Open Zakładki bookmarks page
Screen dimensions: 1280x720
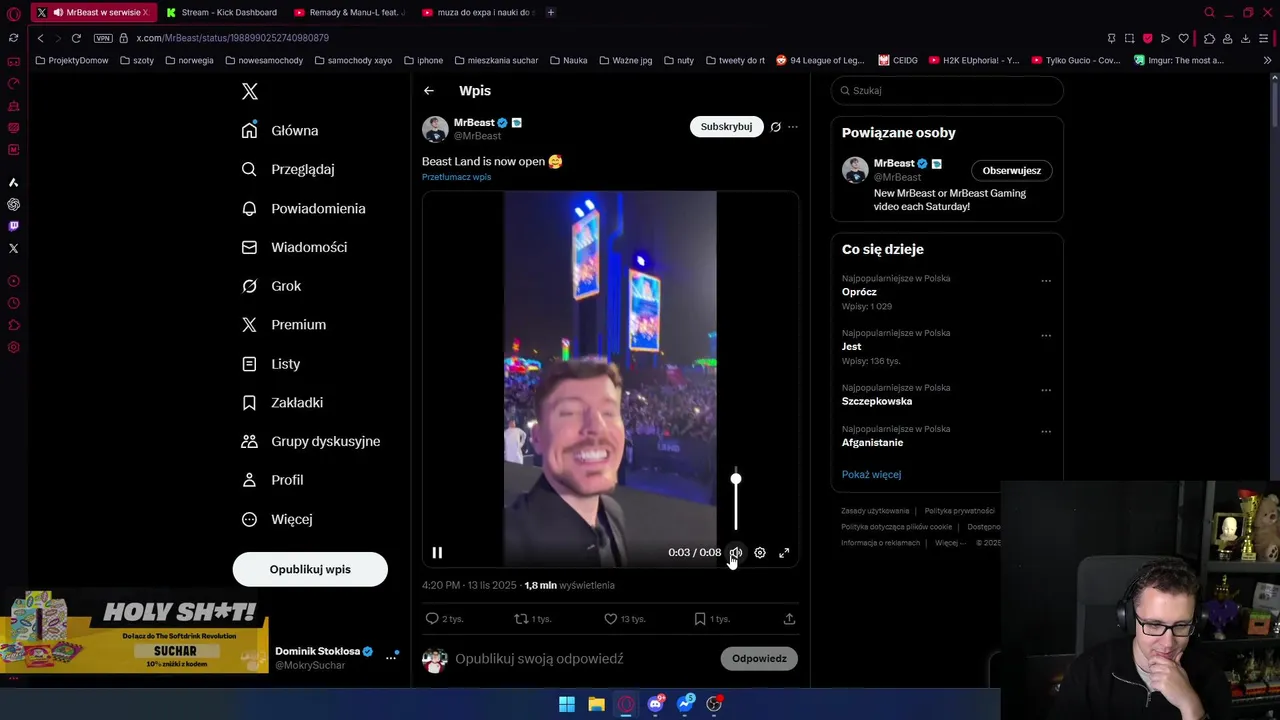click(282, 402)
